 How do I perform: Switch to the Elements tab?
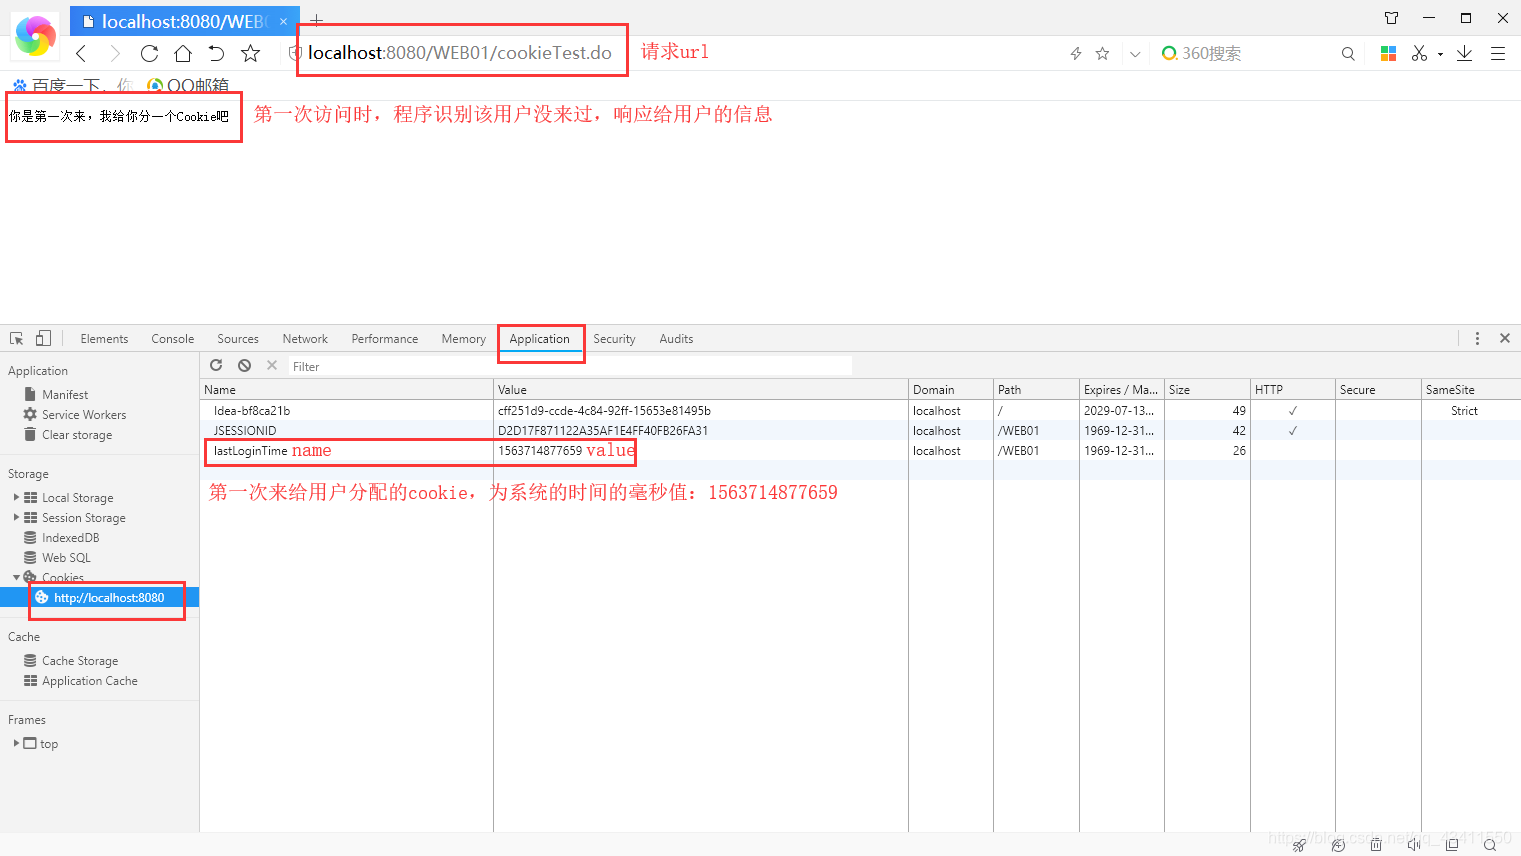click(104, 339)
